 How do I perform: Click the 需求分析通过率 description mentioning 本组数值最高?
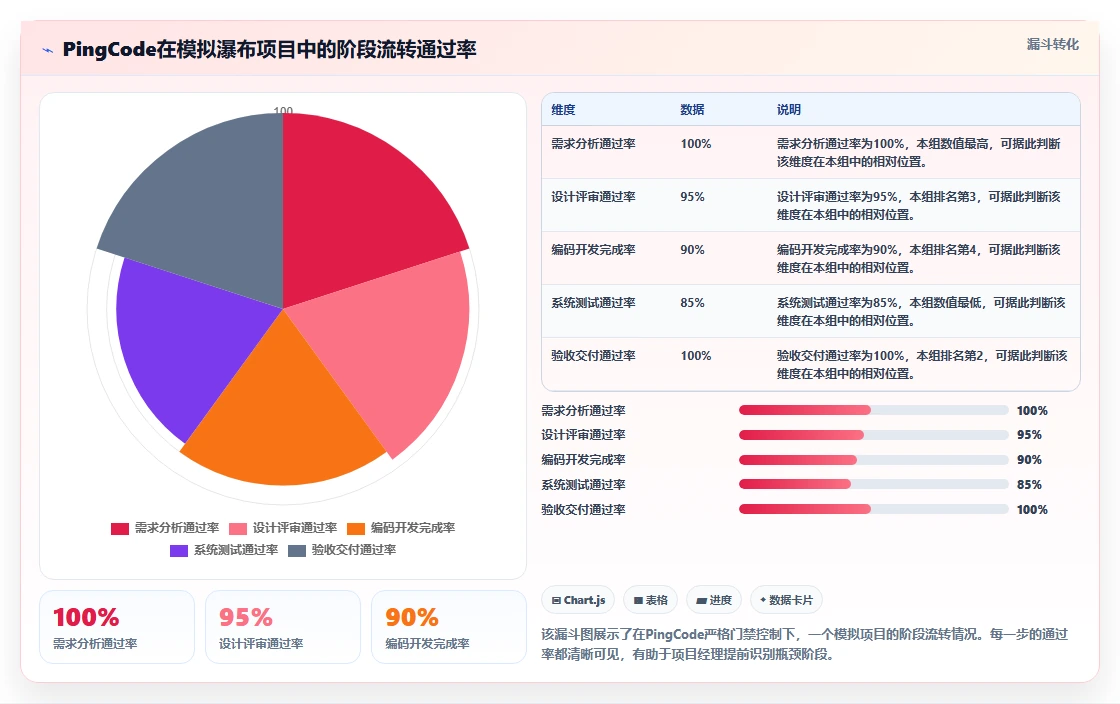(919, 152)
